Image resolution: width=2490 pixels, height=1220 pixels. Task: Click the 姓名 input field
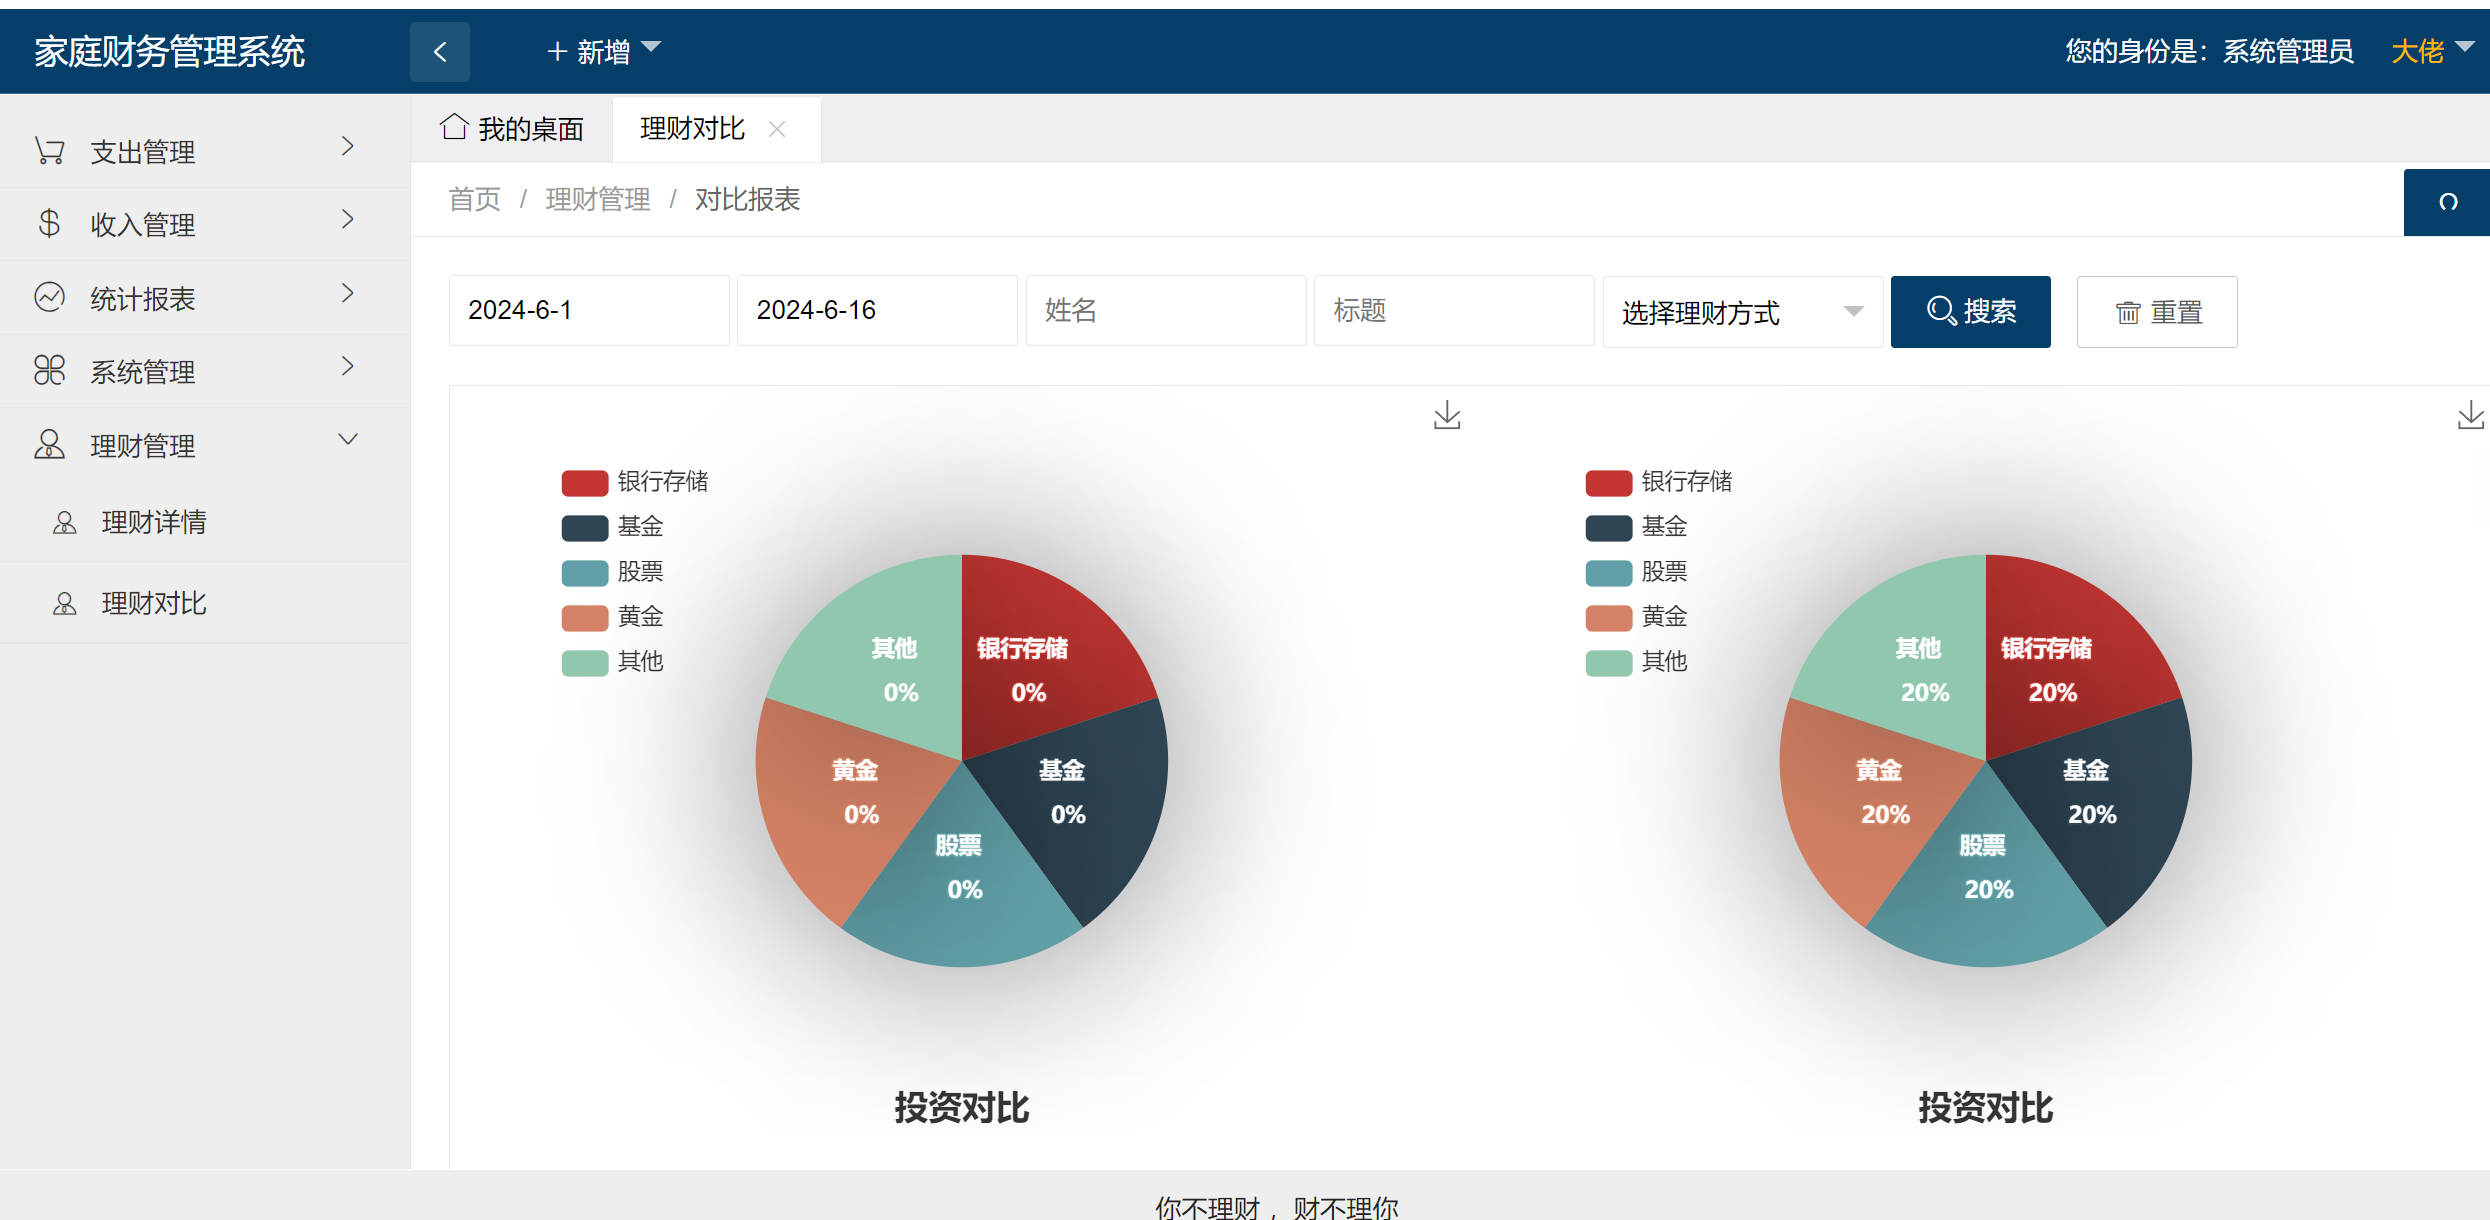pos(1165,310)
